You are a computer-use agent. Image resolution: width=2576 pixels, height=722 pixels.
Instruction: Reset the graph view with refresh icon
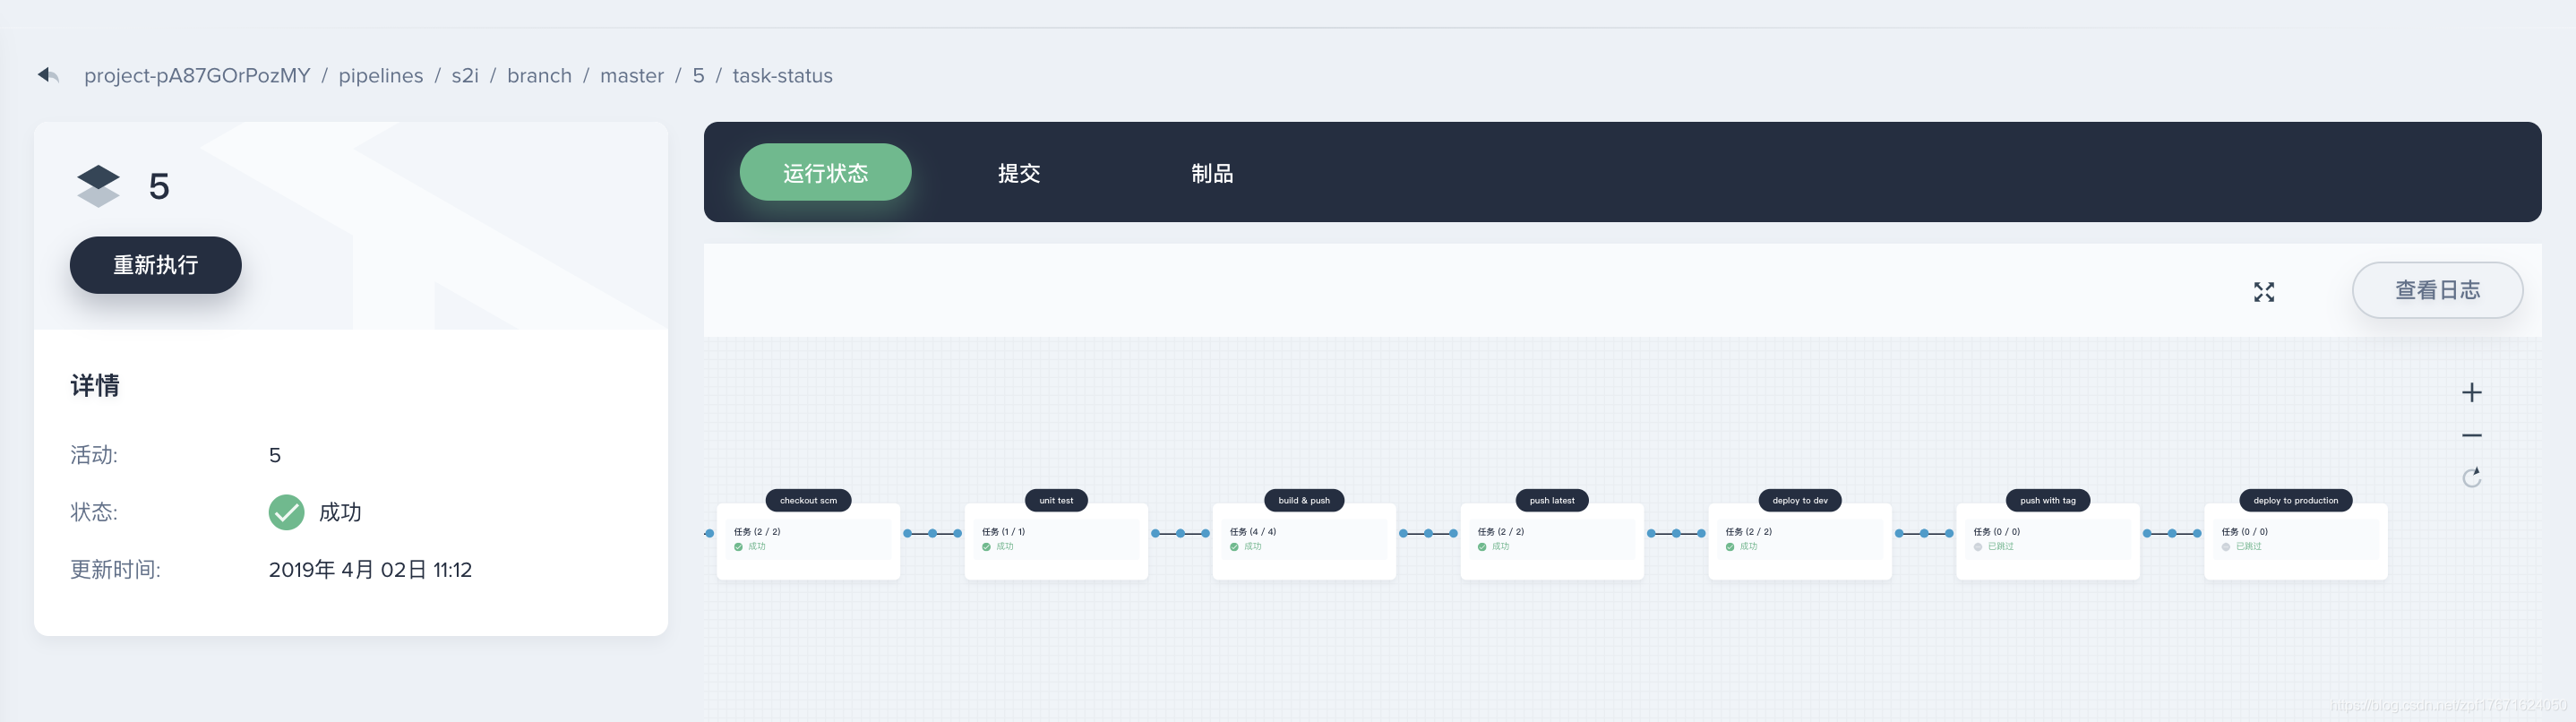coord(2472,477)
